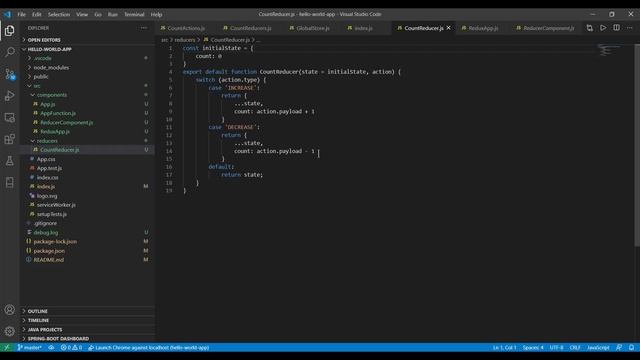Switch to the CountActions.js tab
This screenshot has height=360, width=640.
[186, 28]
